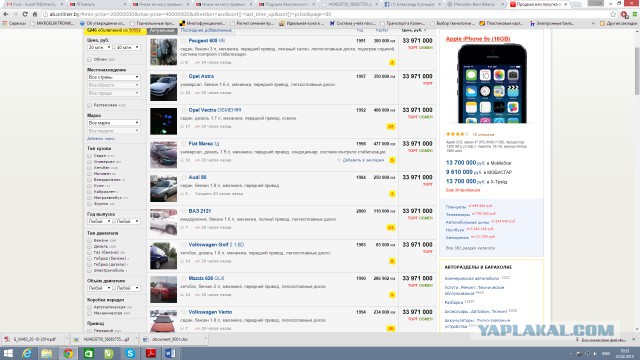Open the Все страны dropdown
The height and width of the screenshot is (360, 640).
tap(113, 77)
